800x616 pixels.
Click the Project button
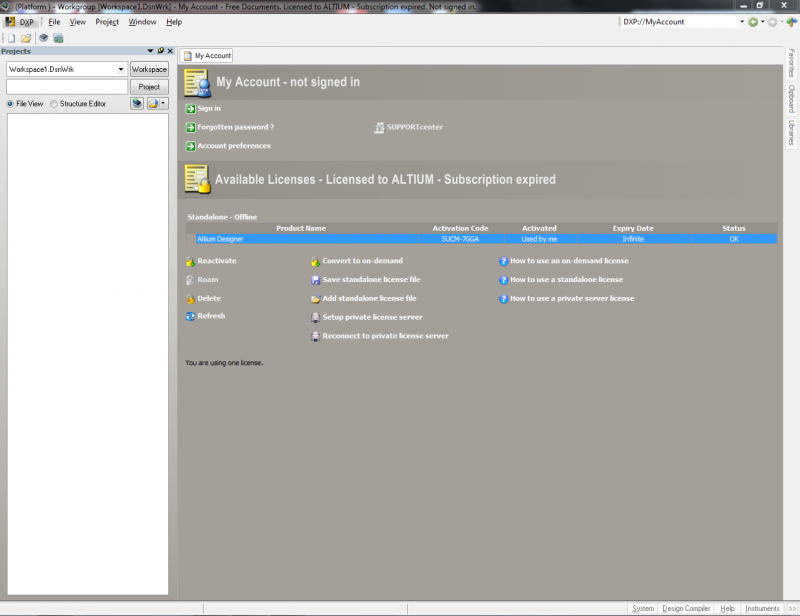tap(149, 87)
